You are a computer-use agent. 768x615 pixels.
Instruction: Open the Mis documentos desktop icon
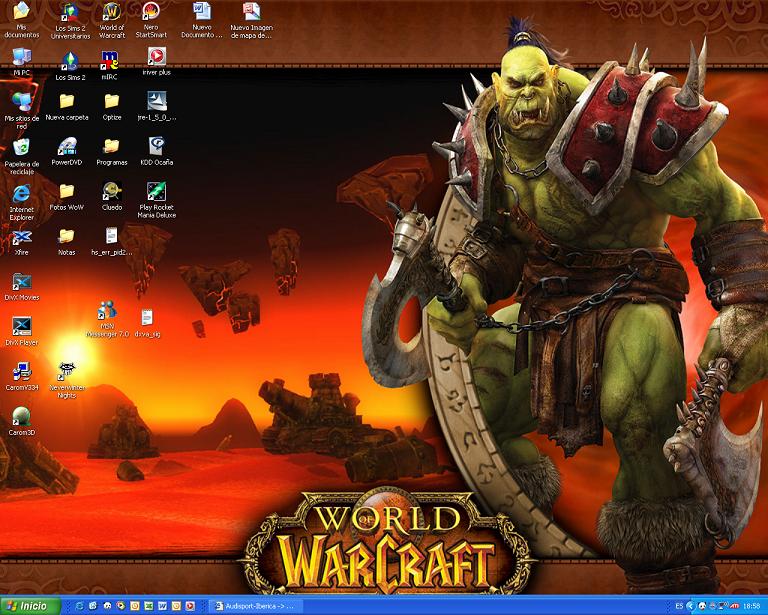pos(22,20)
